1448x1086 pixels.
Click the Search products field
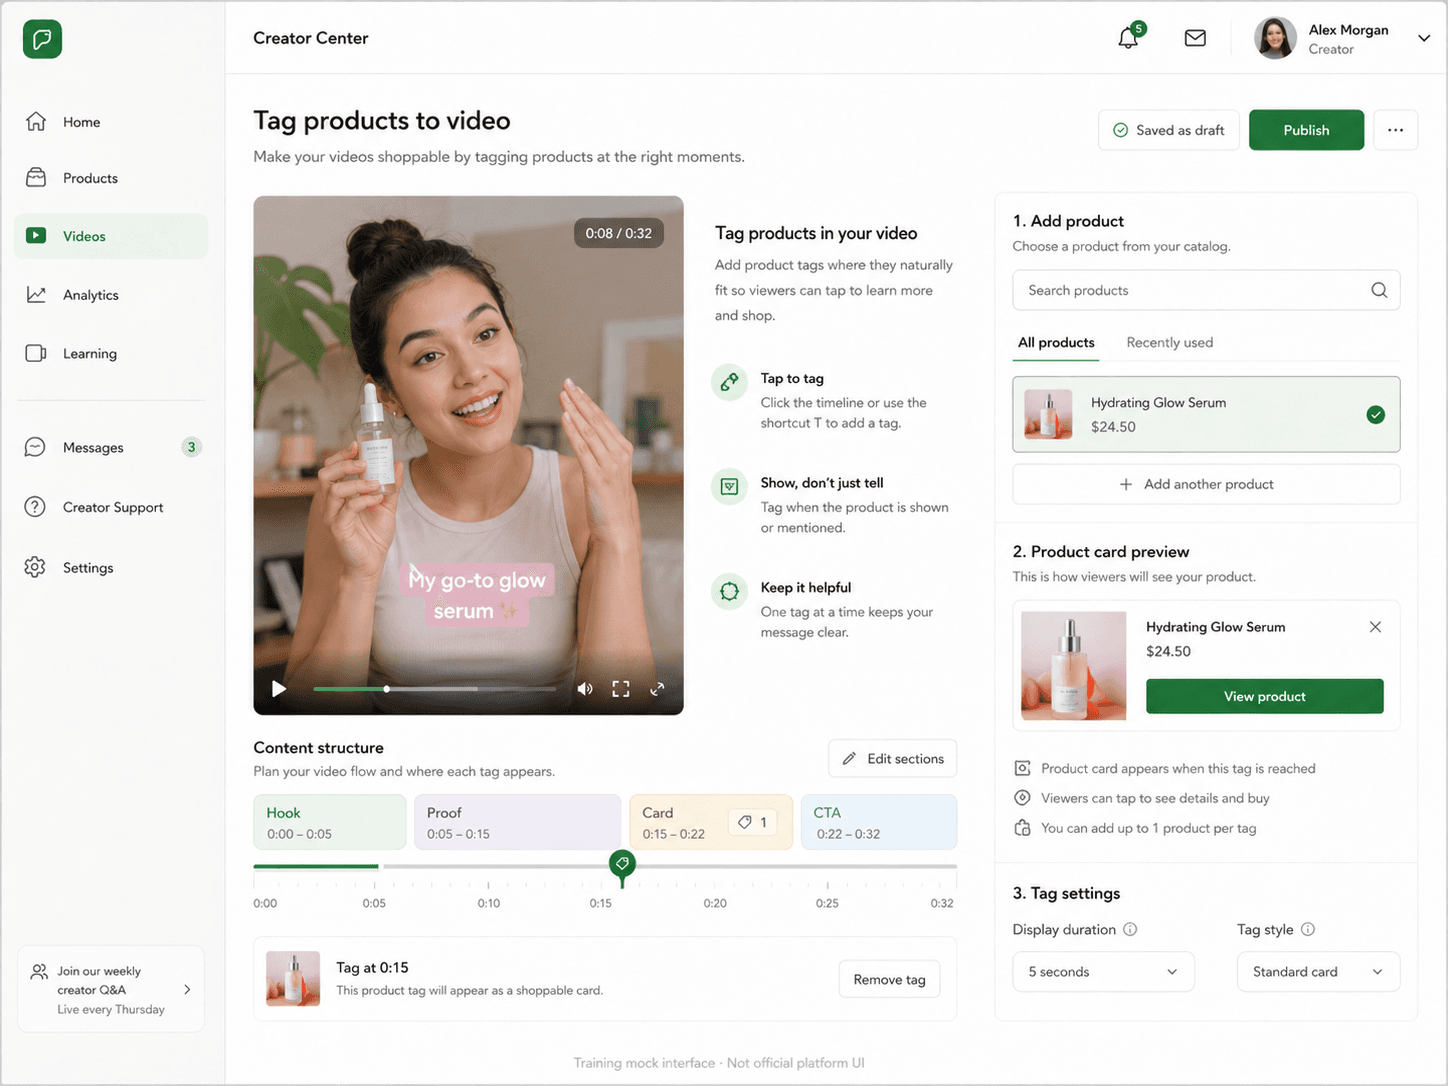(x=1206, y=290)
